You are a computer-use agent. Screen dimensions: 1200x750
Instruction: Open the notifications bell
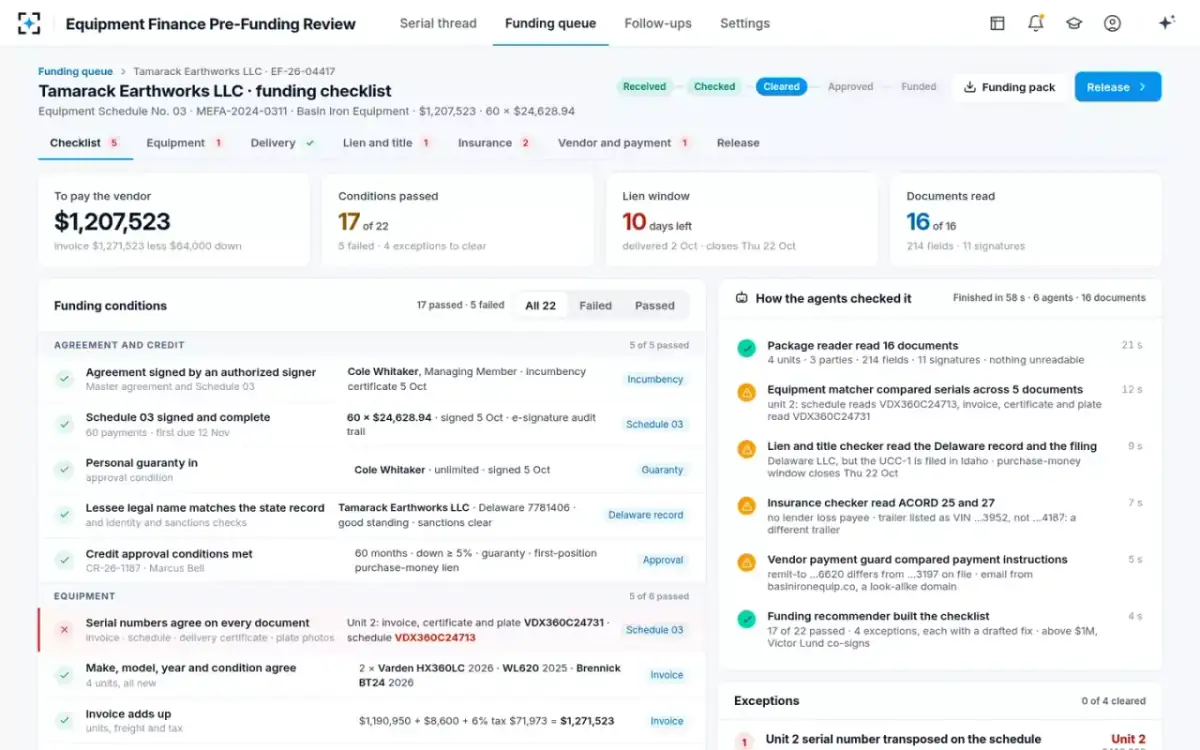pyautogui.click(x=1036, y=23)
